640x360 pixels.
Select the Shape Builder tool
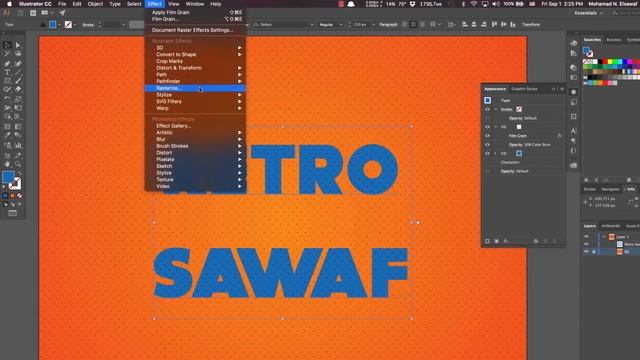tap(7, 117)
